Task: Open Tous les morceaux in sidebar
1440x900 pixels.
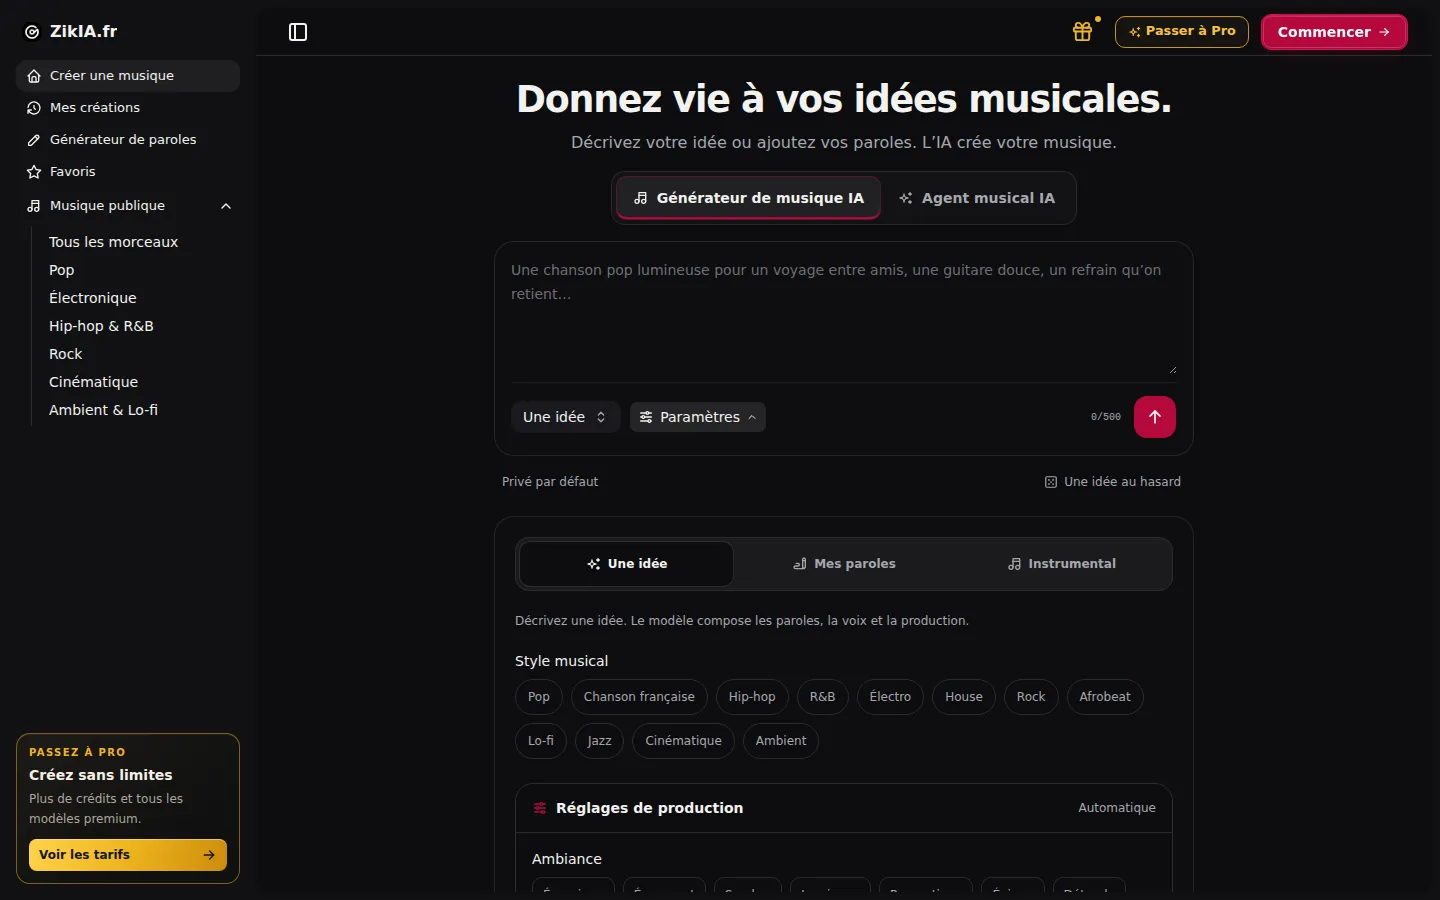Action: (x=113, y=242)
